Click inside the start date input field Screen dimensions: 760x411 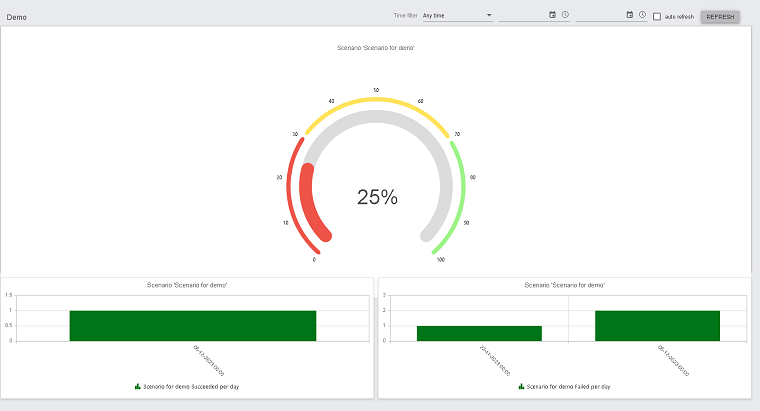pos(522,15)
